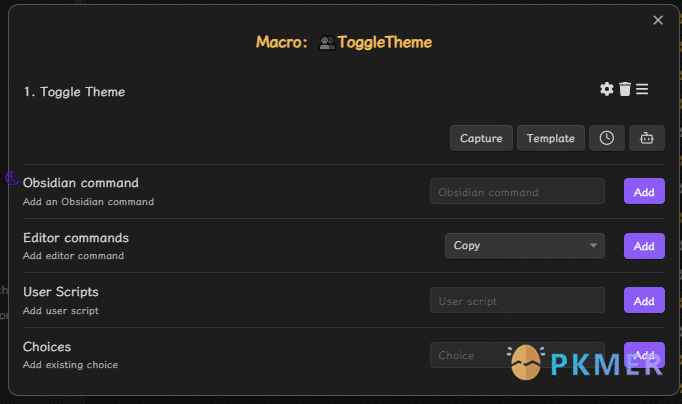Open settings gear for Toggle Theme command
This screenshot has width=682, height=404.
point(606,89)
